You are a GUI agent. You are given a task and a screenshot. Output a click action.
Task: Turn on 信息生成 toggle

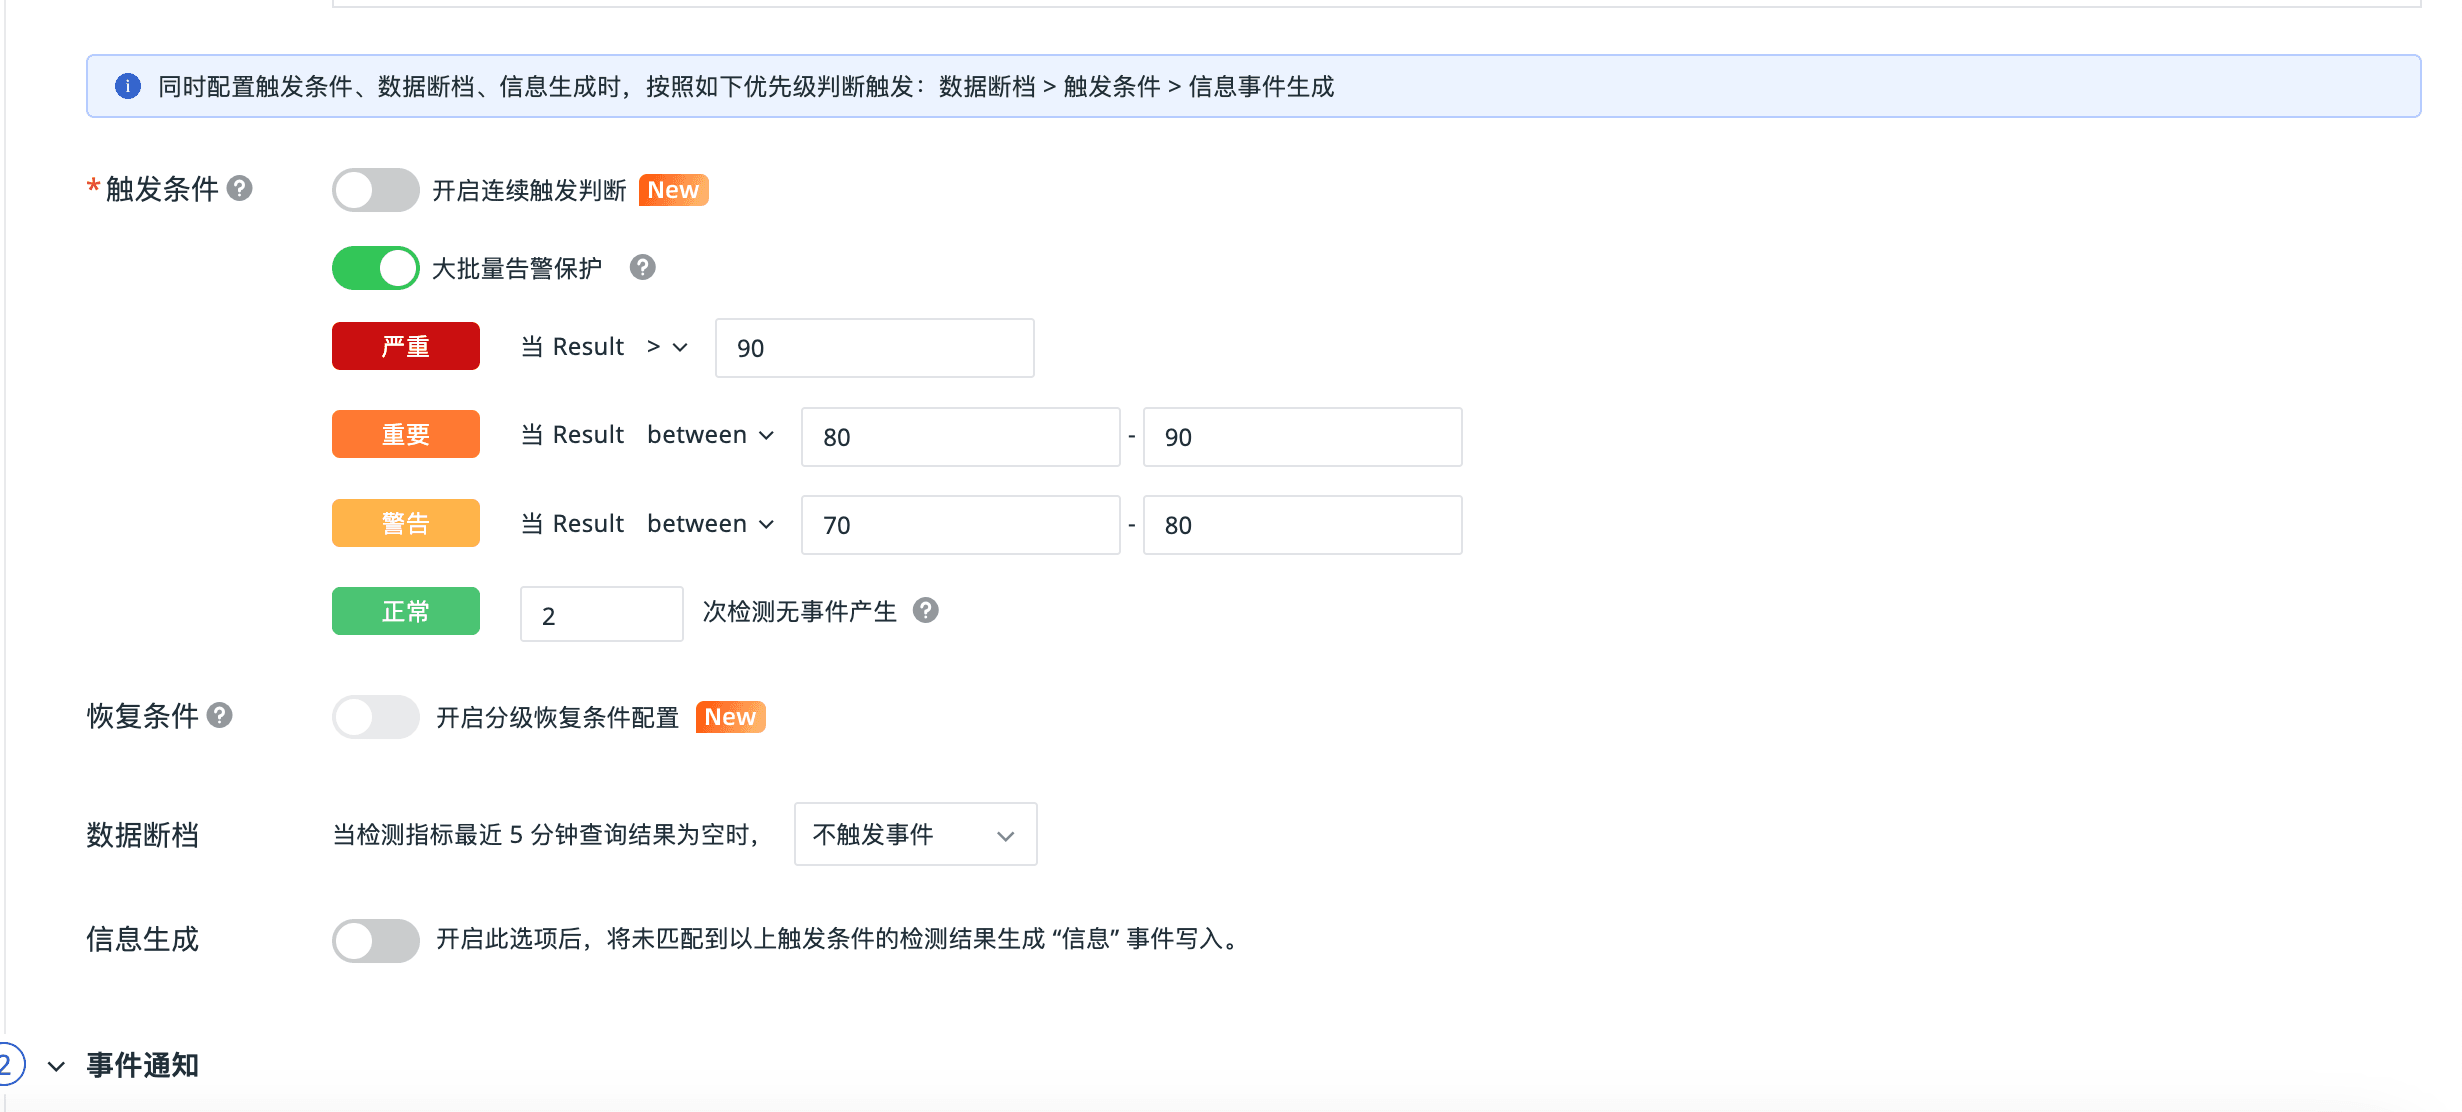375,940
